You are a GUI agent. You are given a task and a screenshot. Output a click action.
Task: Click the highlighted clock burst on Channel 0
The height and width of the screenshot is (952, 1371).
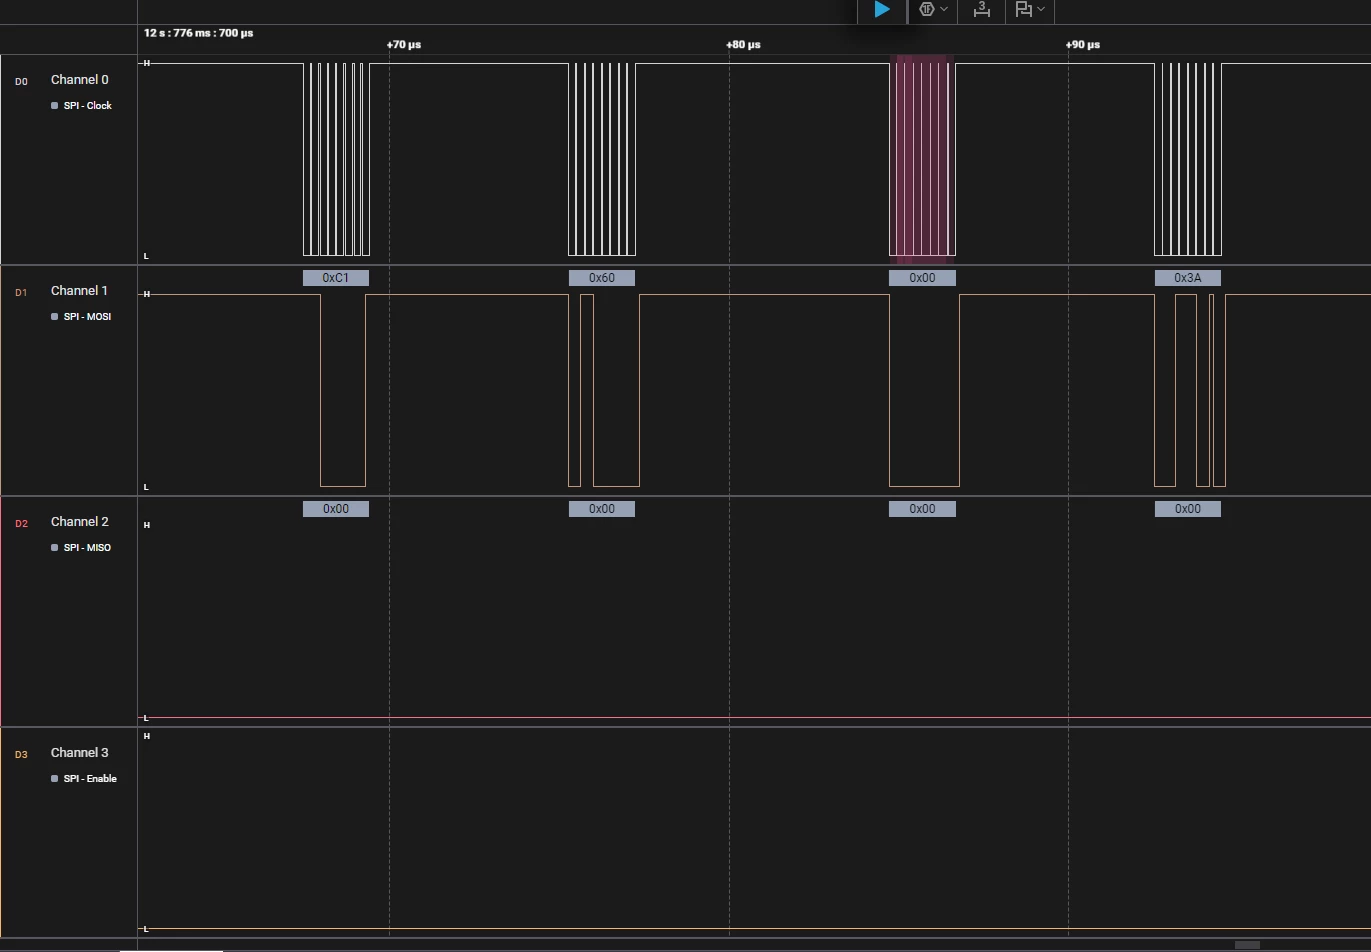point(922,158)
